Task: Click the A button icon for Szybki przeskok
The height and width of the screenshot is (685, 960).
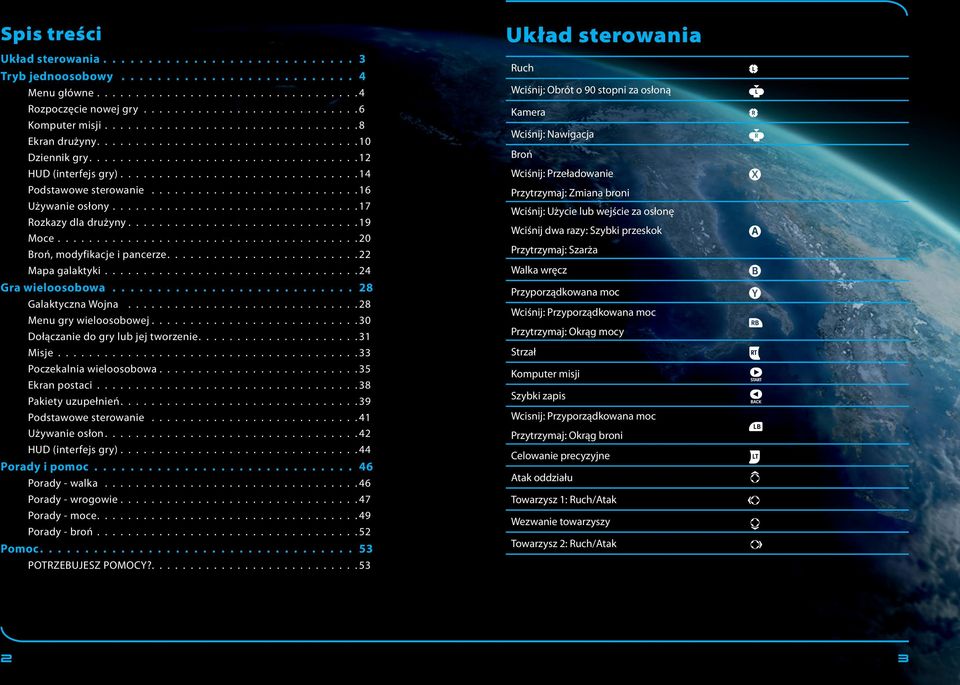Action: pos(755,231)
